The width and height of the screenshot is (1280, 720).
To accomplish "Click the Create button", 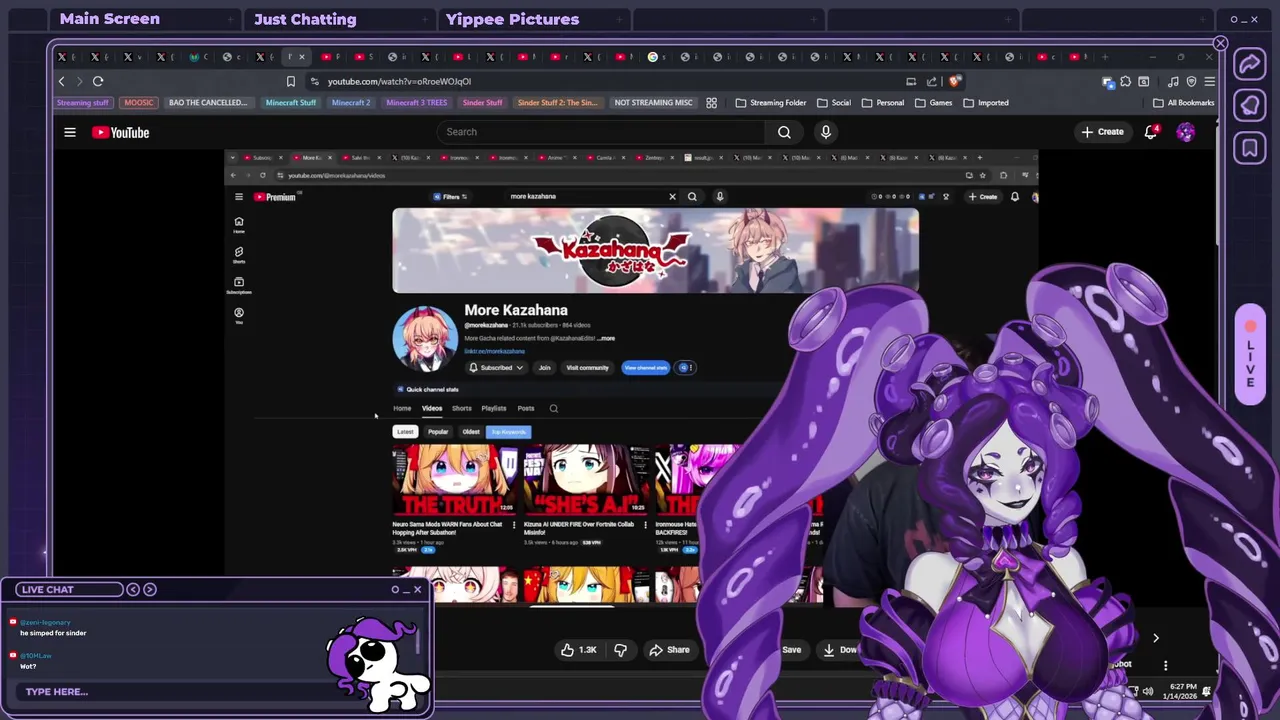I will [x=1102, y=132].
